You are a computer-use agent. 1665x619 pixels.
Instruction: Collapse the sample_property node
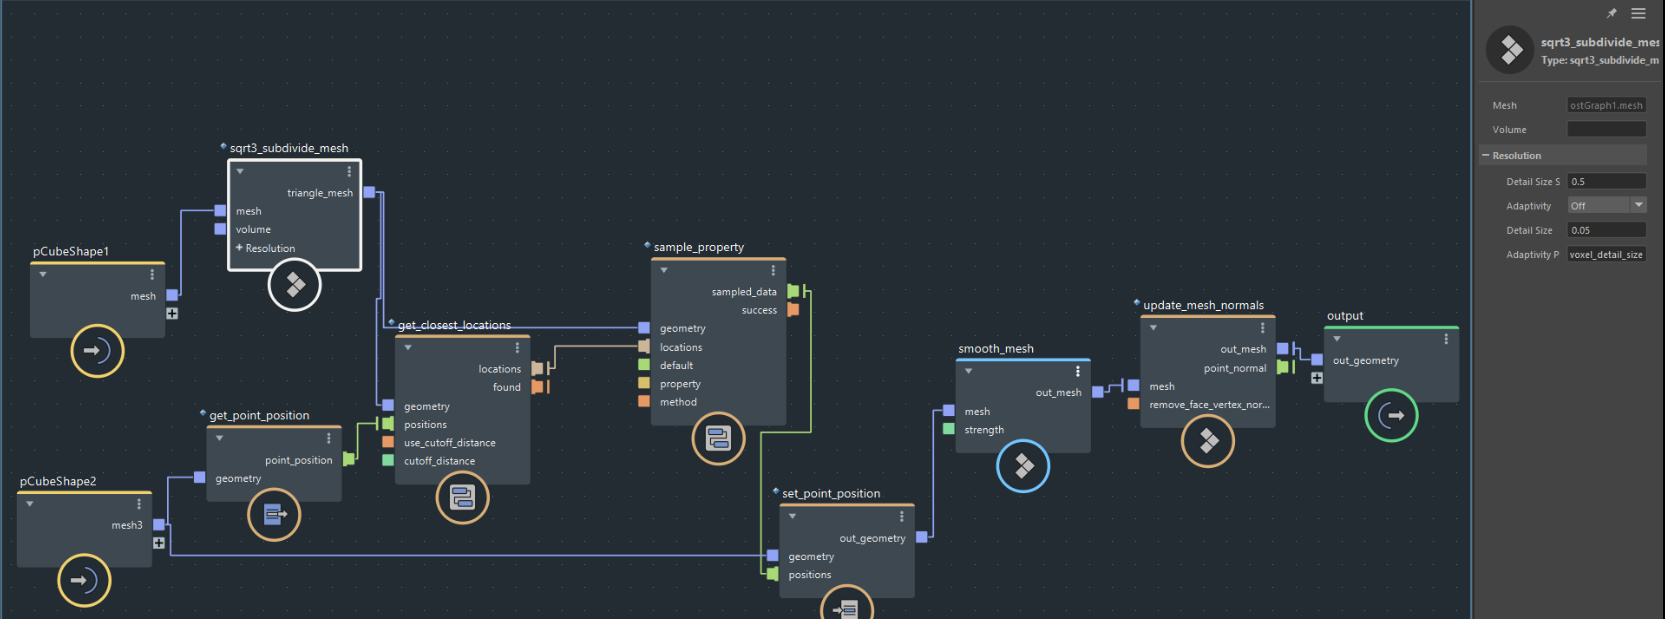[664, 270]
